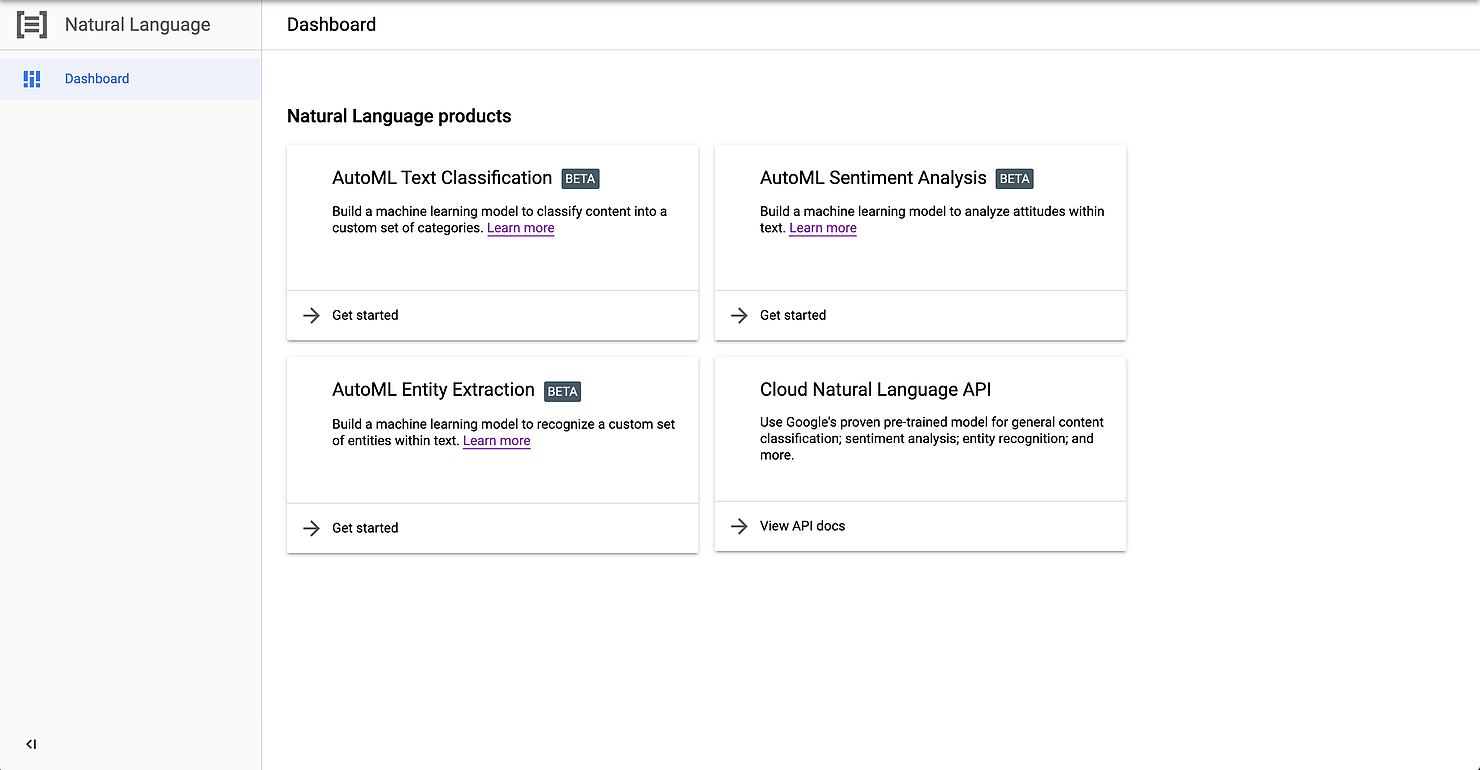The width and height of the screenshot is (1480, 770).
Task: Get started with AutoML Entity Extraction
Action: tap(365, 528)
